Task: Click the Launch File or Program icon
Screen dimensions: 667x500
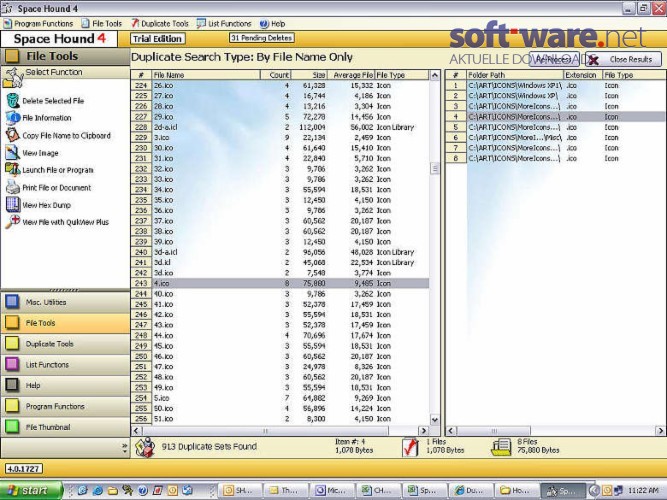Action: pos(13,170)
